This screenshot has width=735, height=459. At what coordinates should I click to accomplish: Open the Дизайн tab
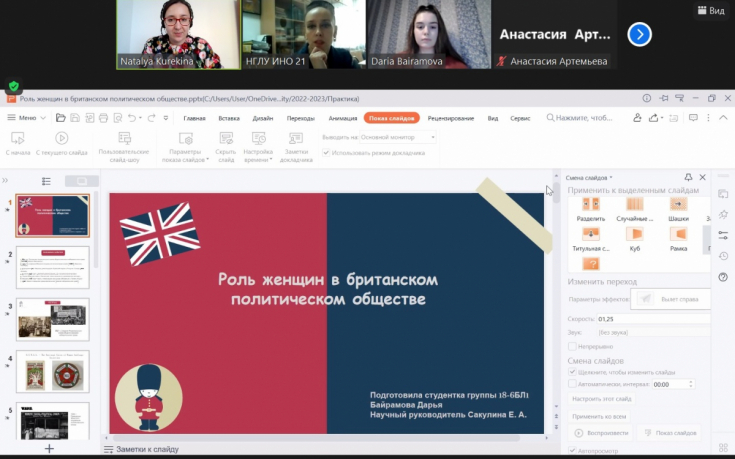tap(262, 118)
